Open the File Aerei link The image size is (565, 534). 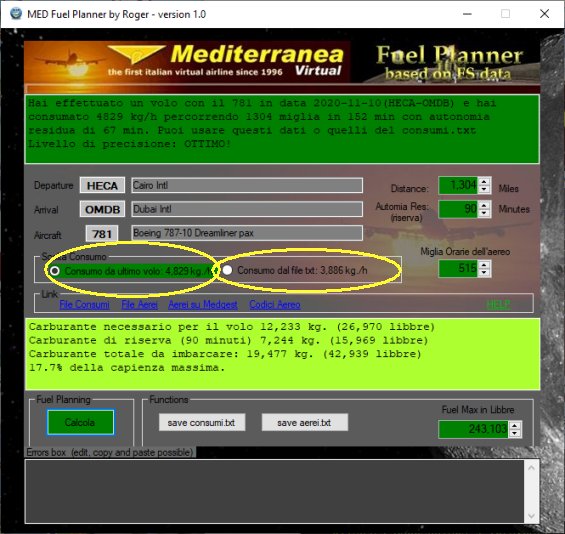click(x=139, y=305)
